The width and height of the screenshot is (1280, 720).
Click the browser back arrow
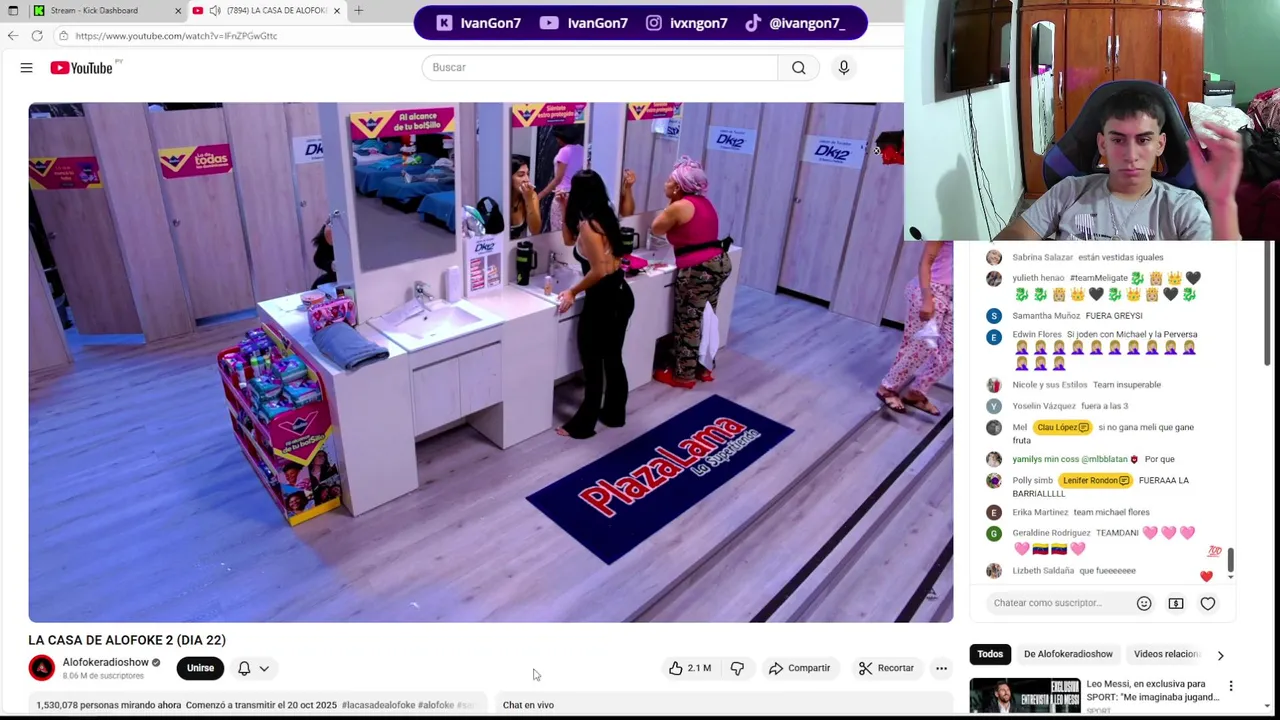12,36
